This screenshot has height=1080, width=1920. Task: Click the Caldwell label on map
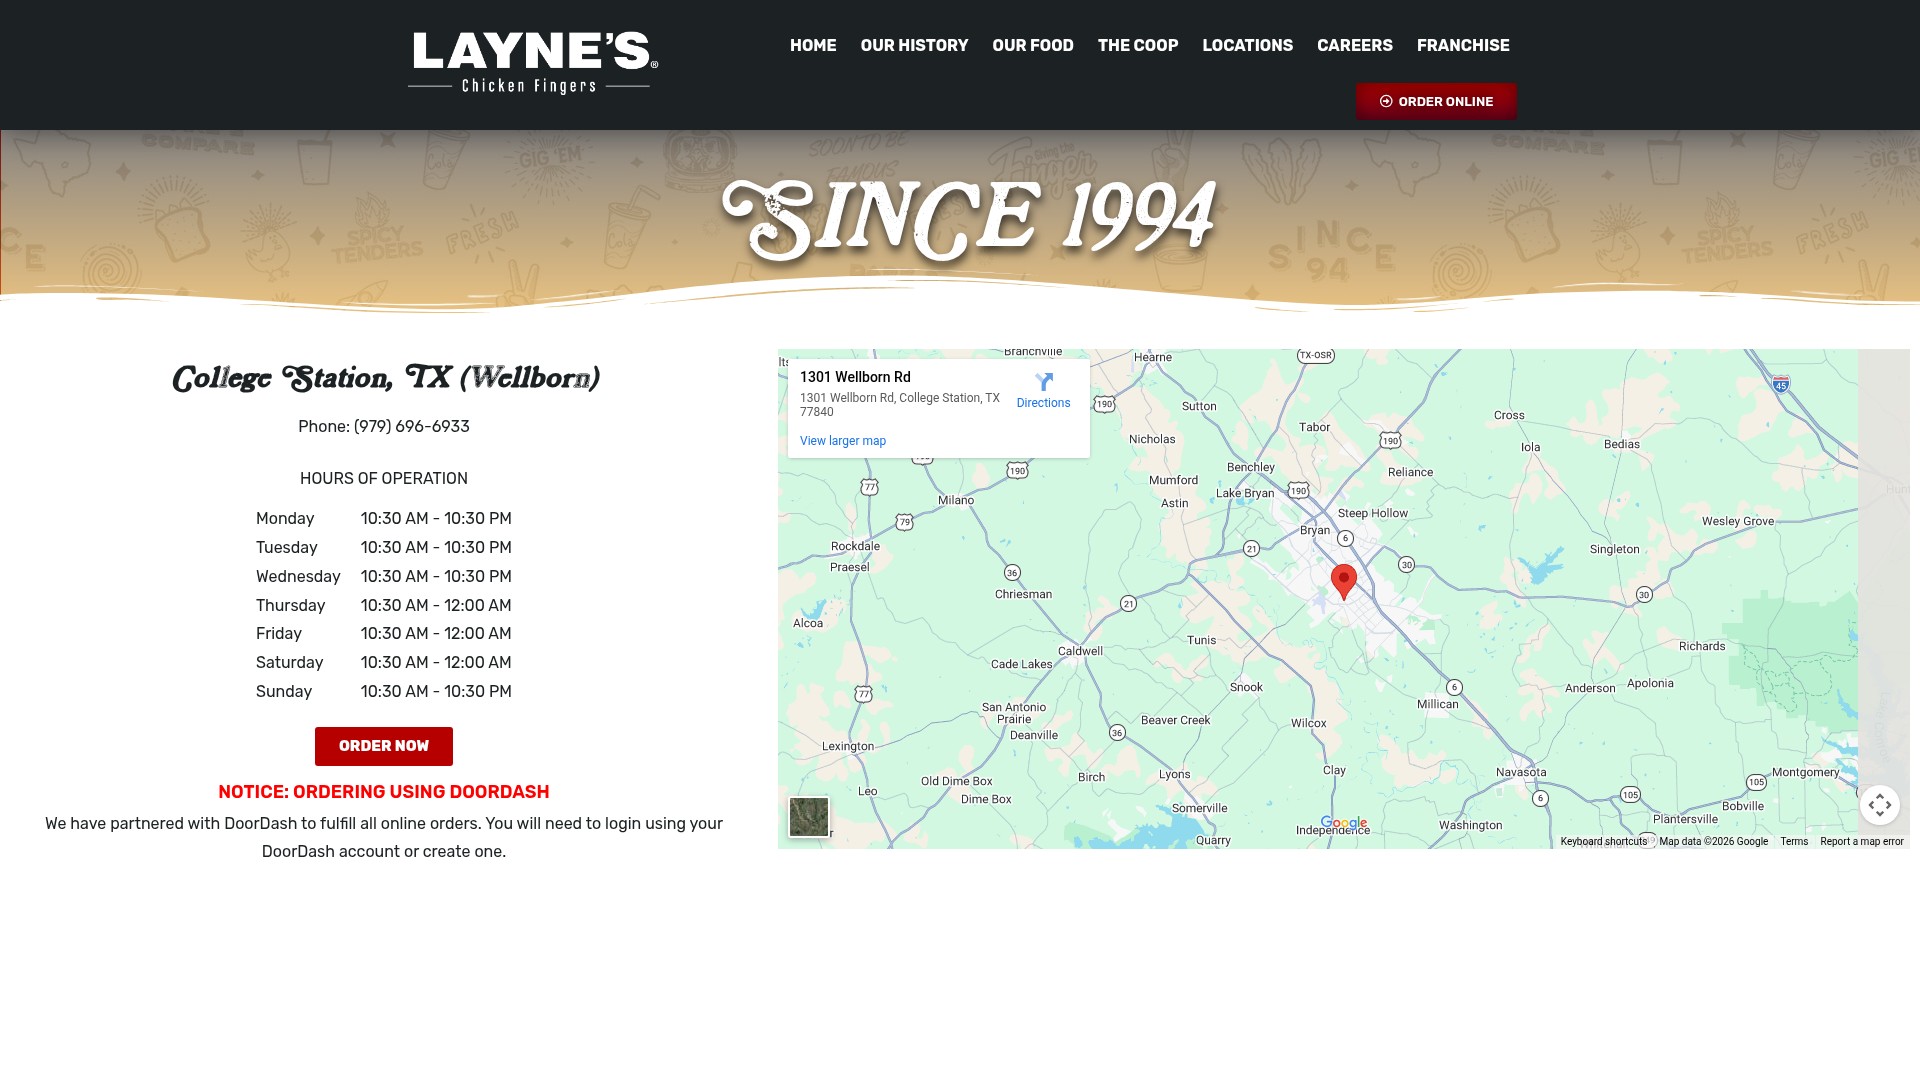[x=1080, y=651]
